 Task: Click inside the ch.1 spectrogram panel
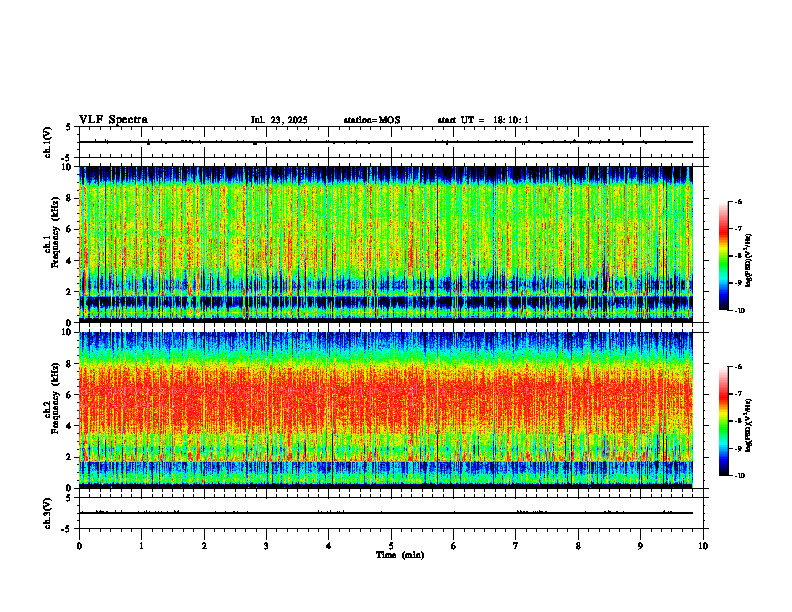pos(386,244)
